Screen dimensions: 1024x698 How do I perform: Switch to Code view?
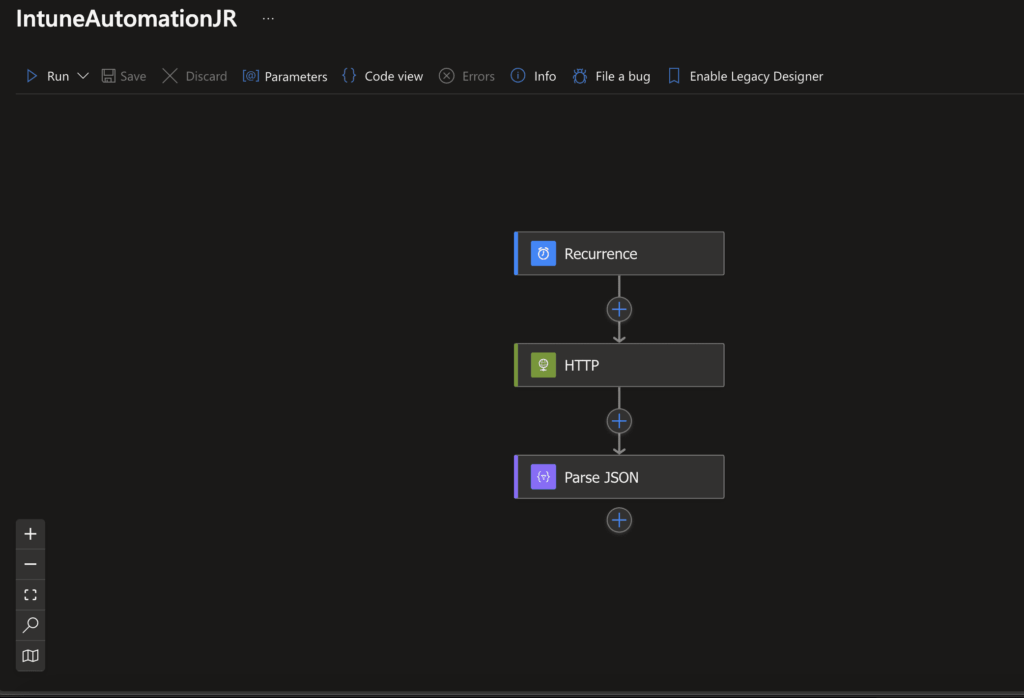tap(382, 75)
